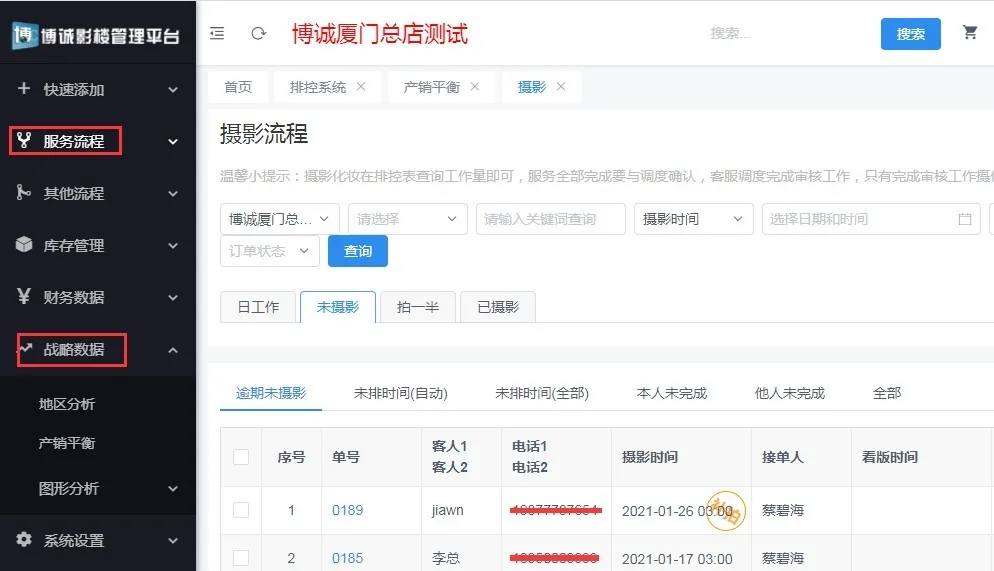Viewport: 994px width, 571px height.
Task: Check the box for order 0189
Action: click(241, 510)
